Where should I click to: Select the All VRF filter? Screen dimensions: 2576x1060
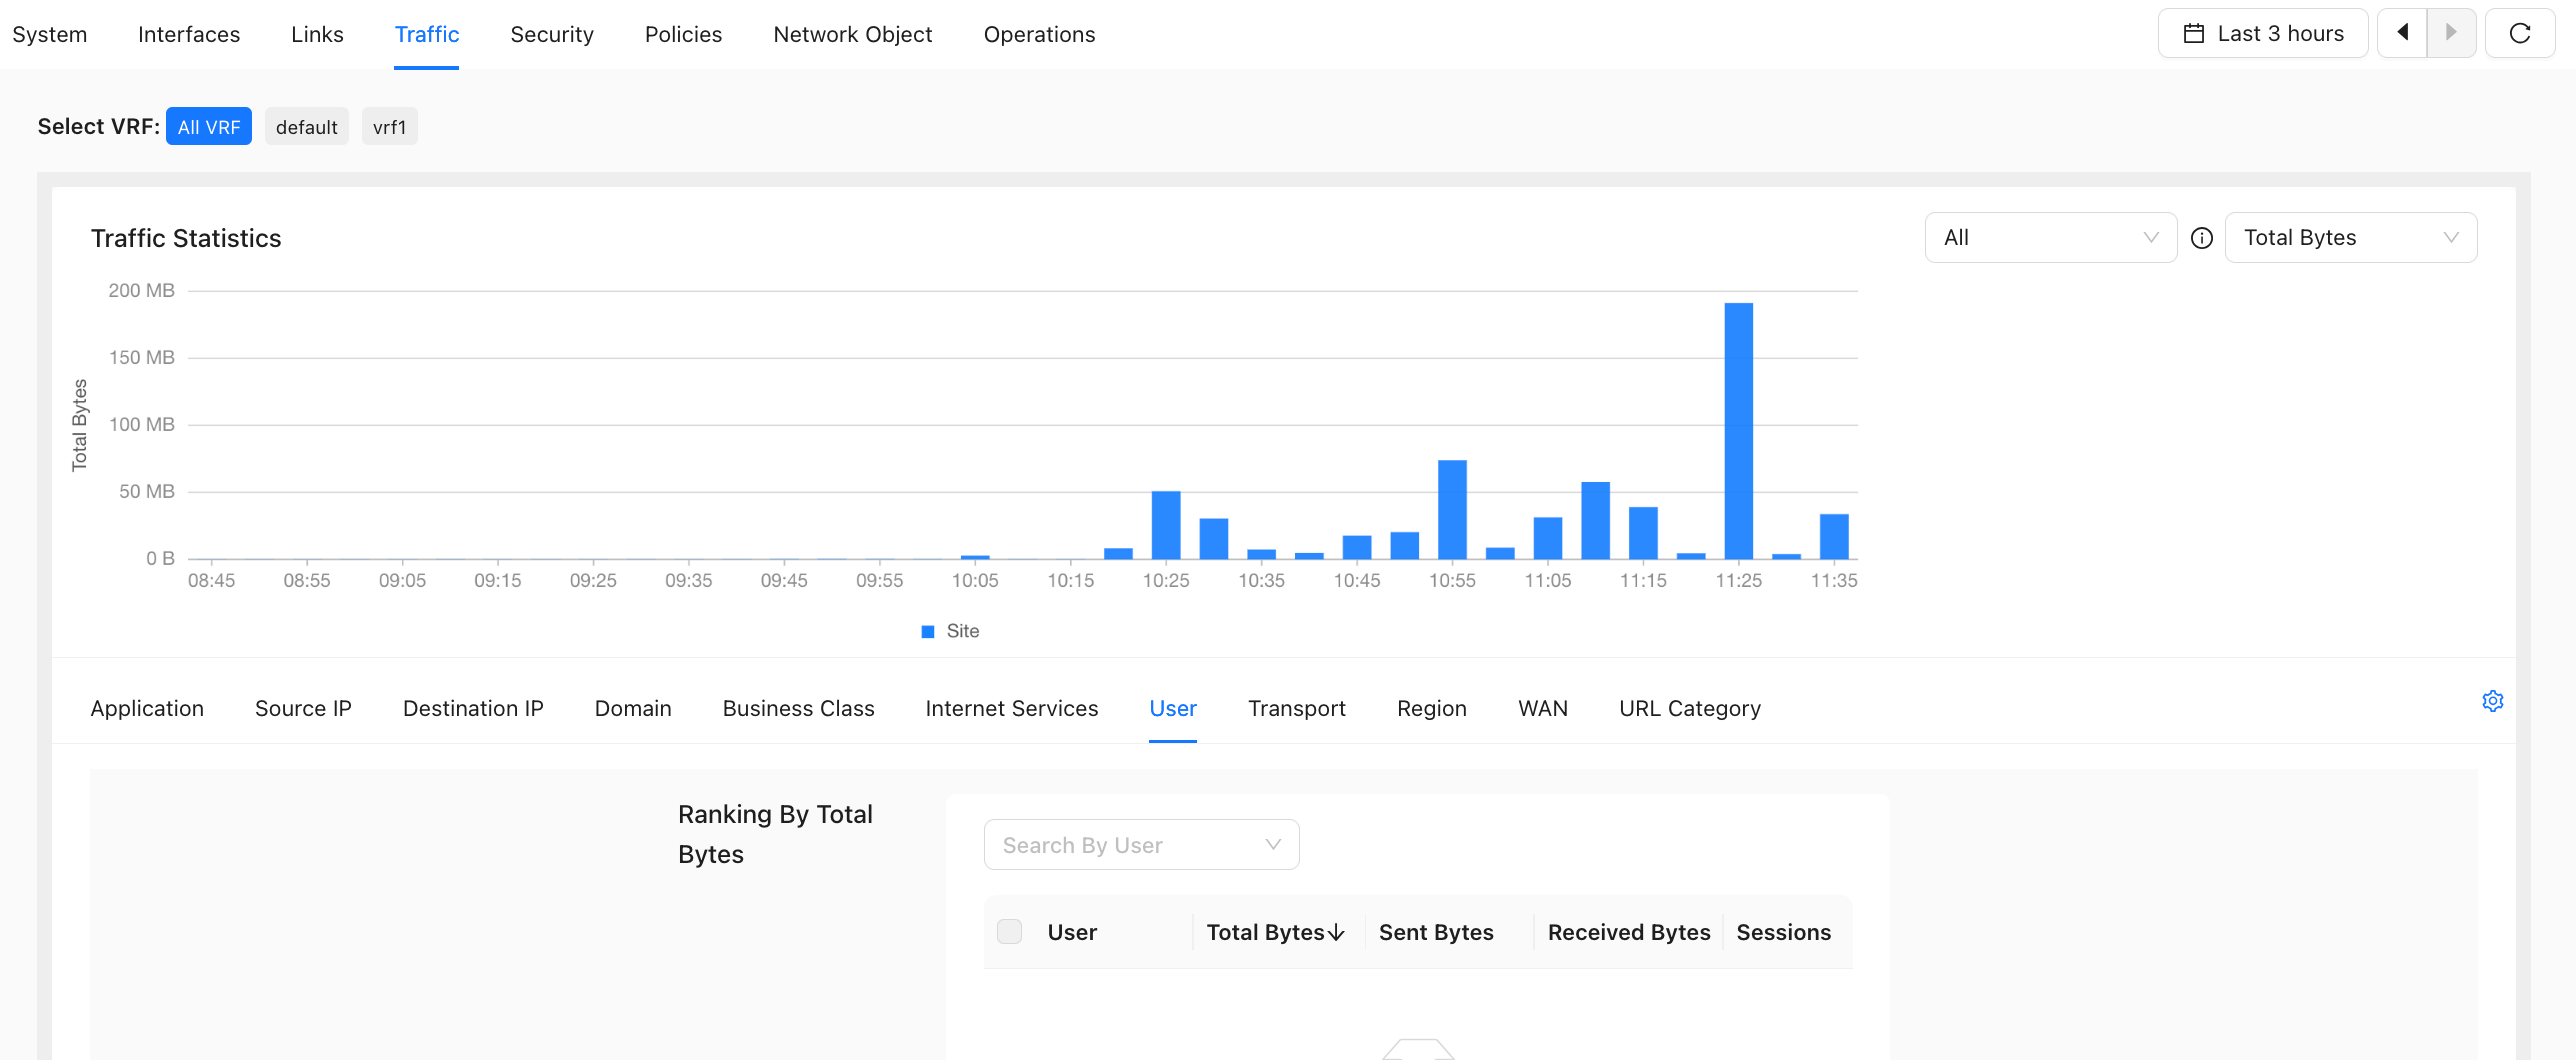coord(209,127)
